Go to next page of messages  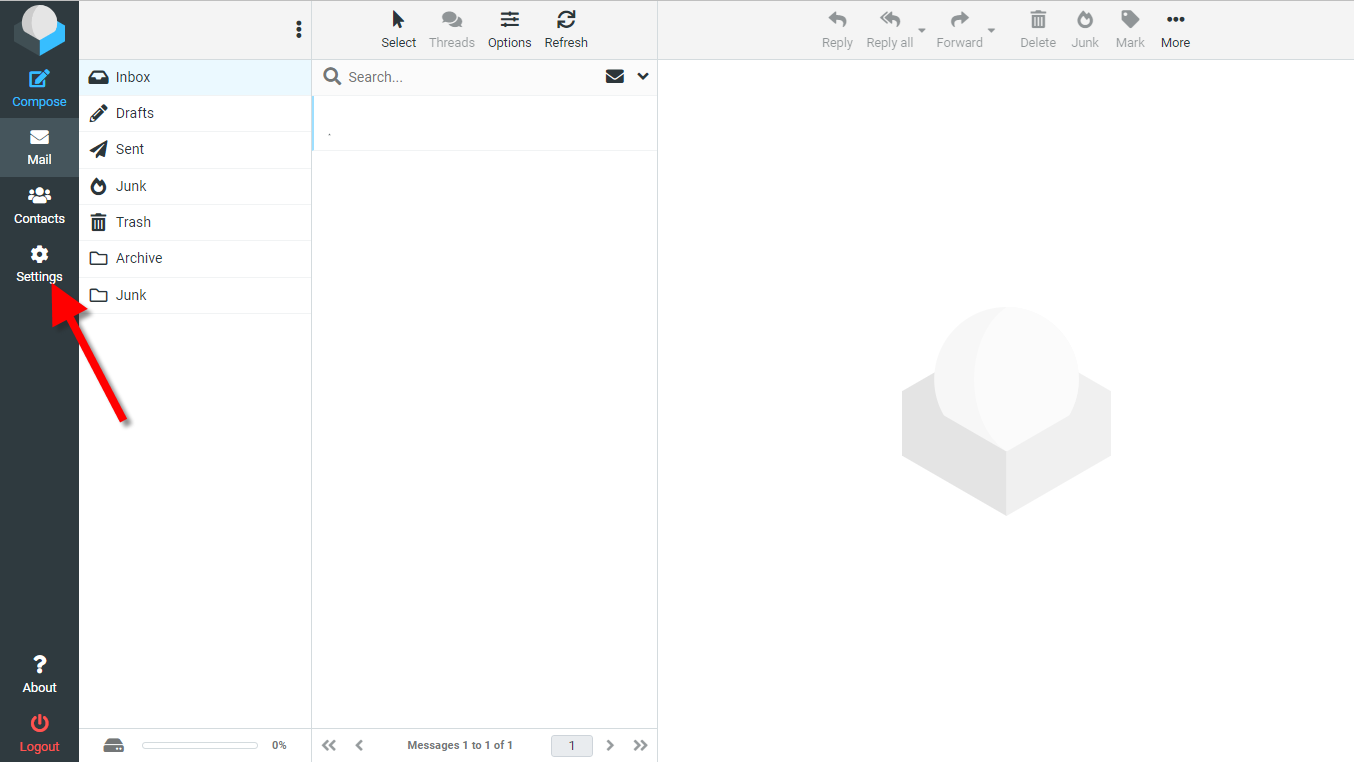click(610, 745)
